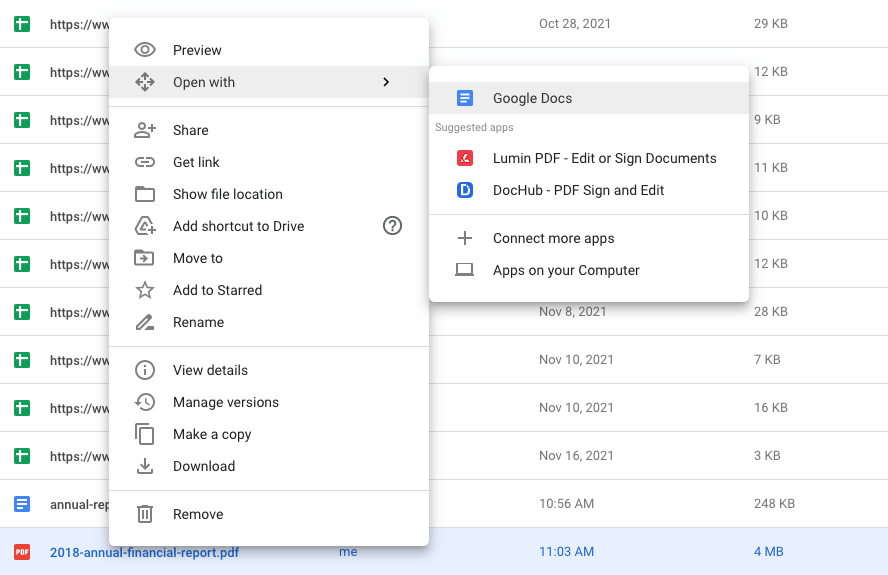Click the Rename pencil icon
Screen dimensions: 888x575
click(x=145, y=322)
